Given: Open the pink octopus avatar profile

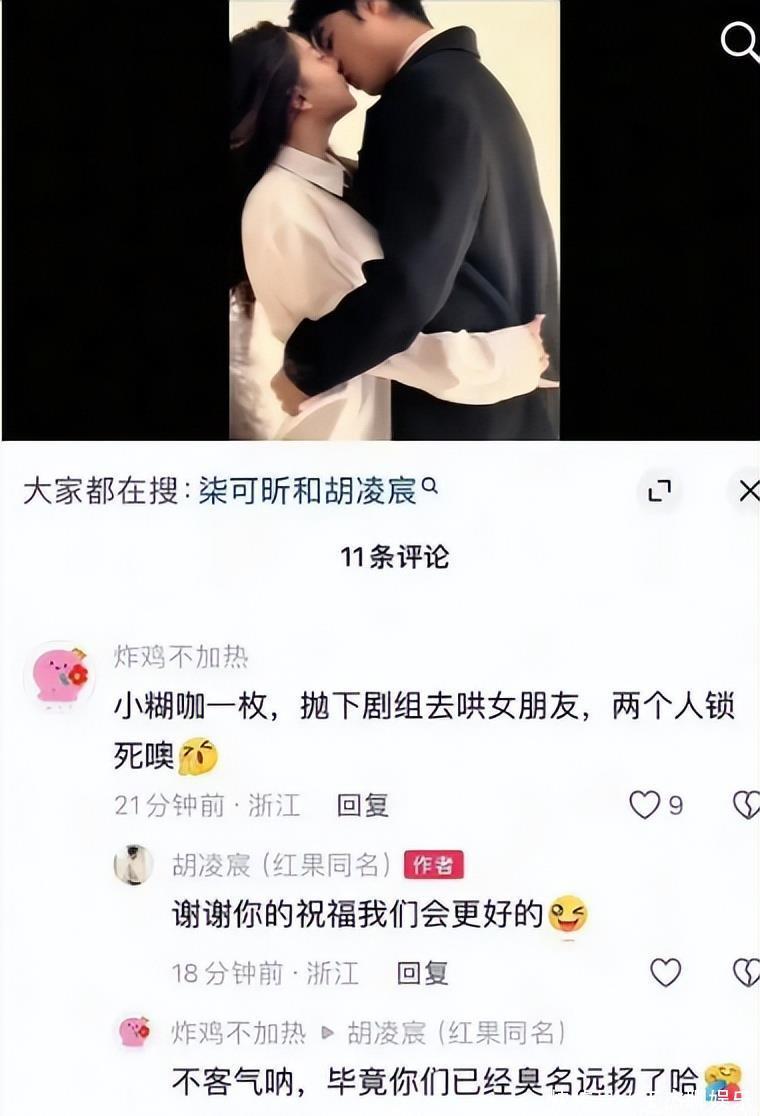Looking at the screenshot, I should 59,676.
